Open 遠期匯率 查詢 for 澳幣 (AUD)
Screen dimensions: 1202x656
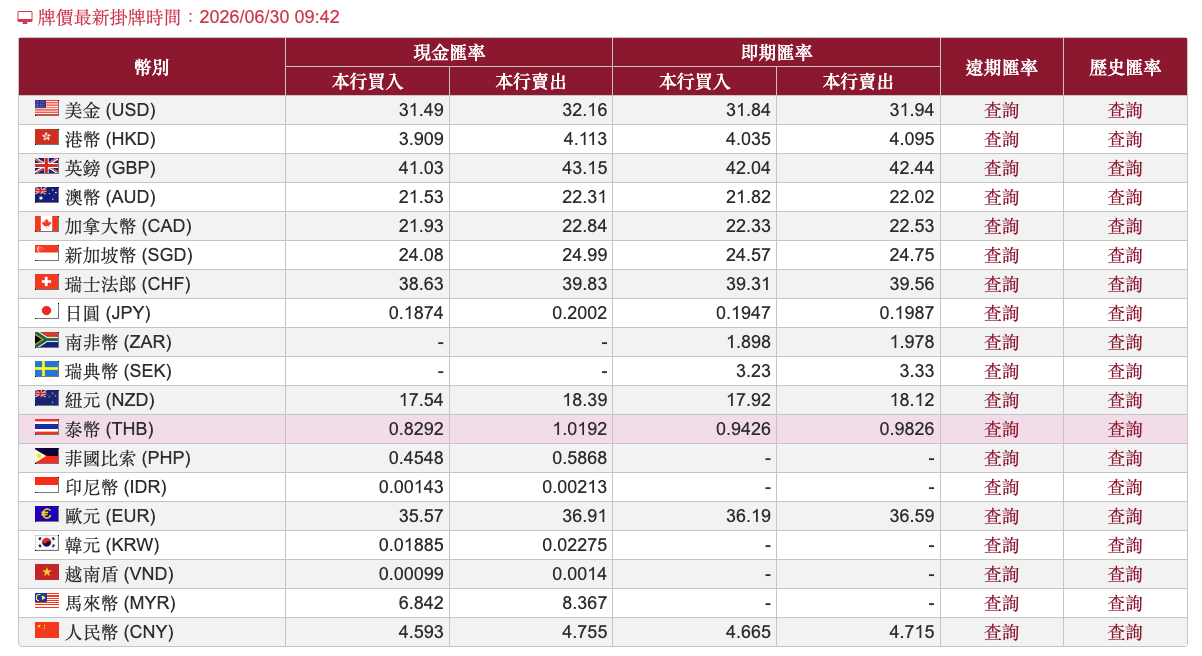[1001, 197]
